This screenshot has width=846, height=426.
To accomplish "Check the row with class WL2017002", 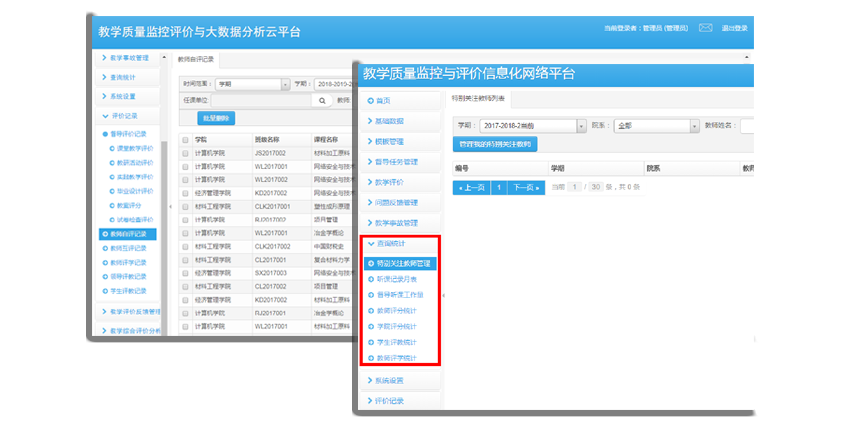I will point(185,180).
